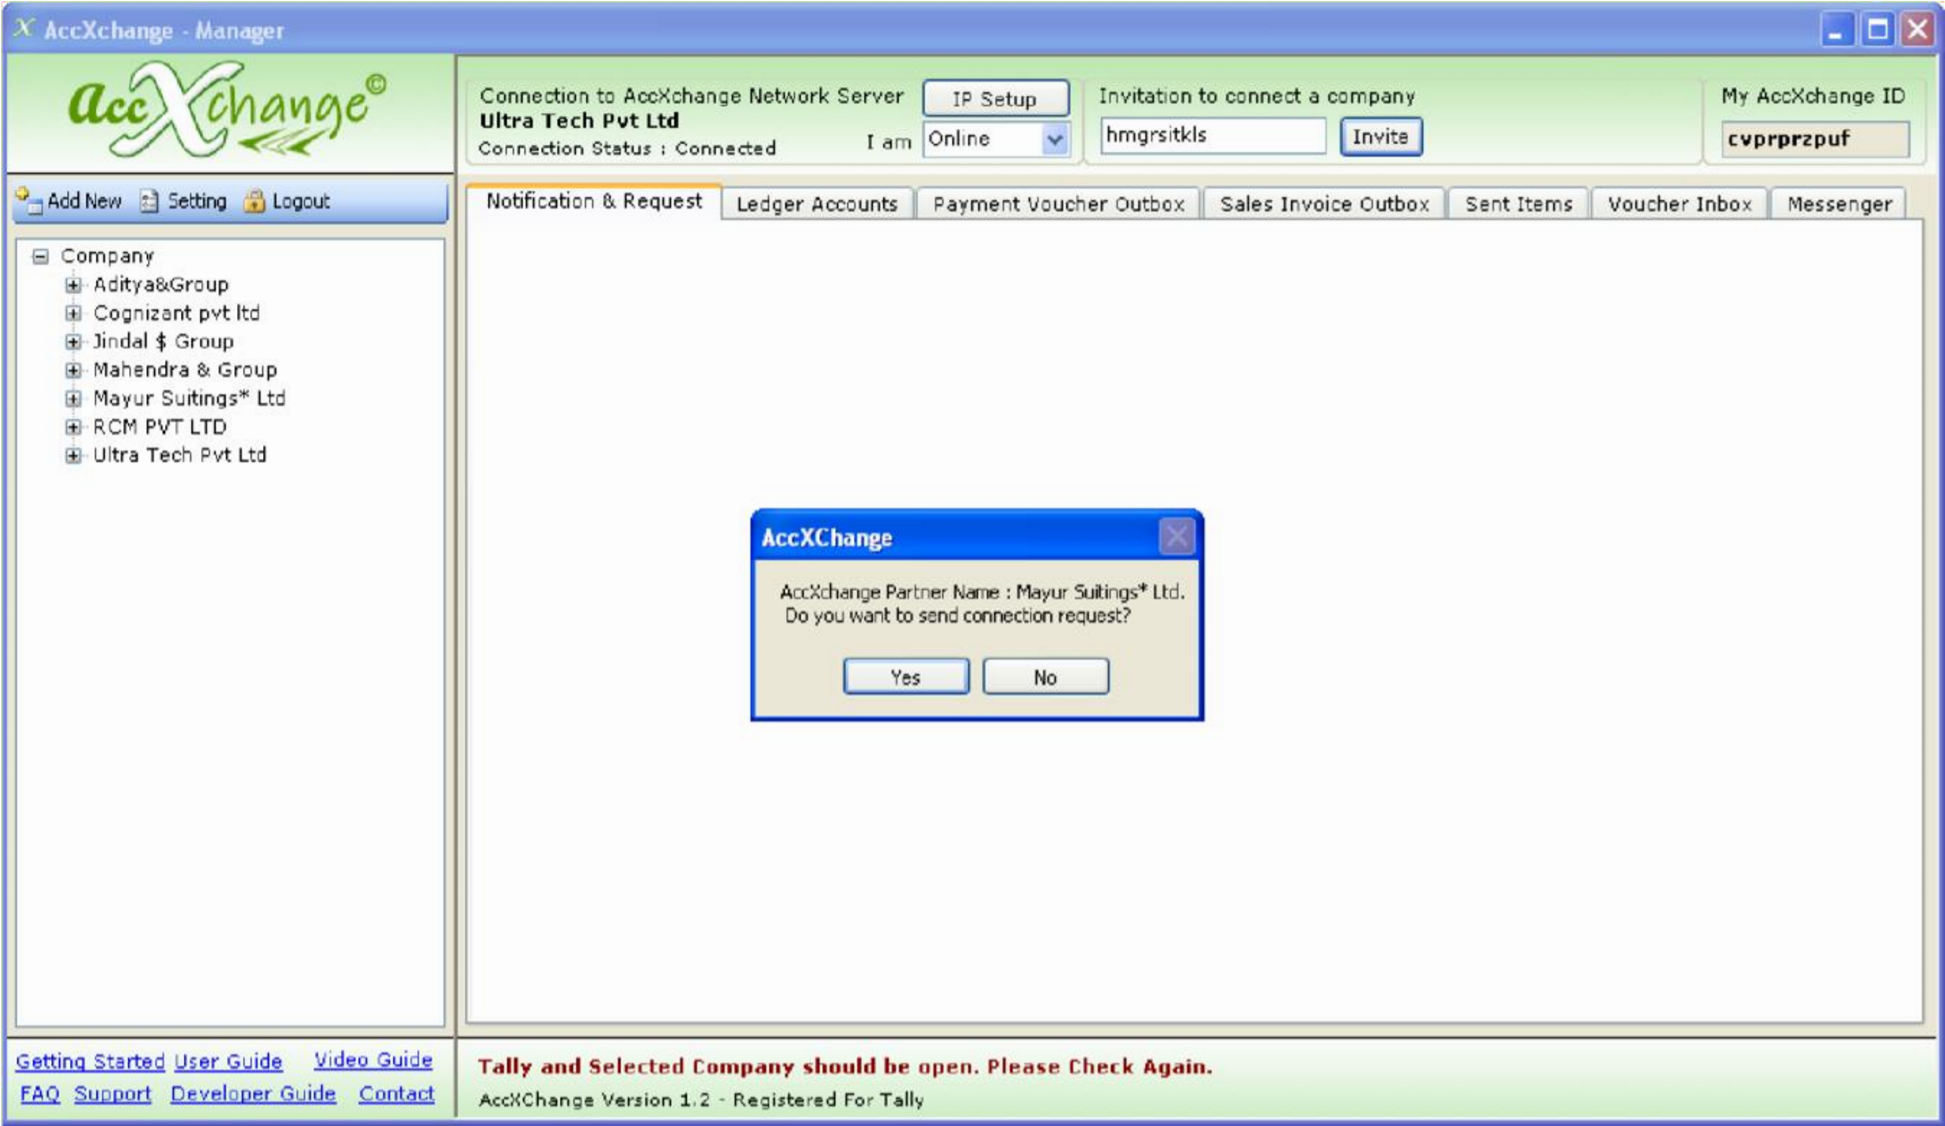Click the Add New icon
The image size is (1945, 1126).
29,201
